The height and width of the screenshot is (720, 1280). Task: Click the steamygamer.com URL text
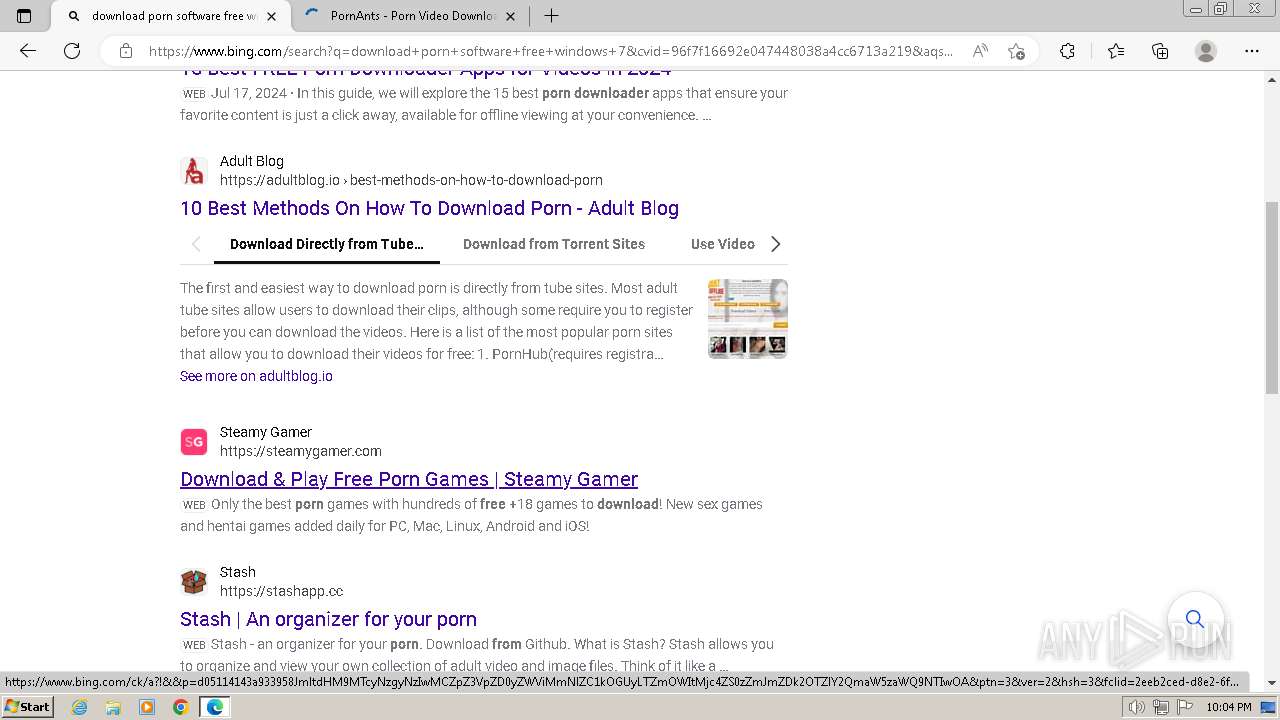pyautogui.click(x=301, y=451)
